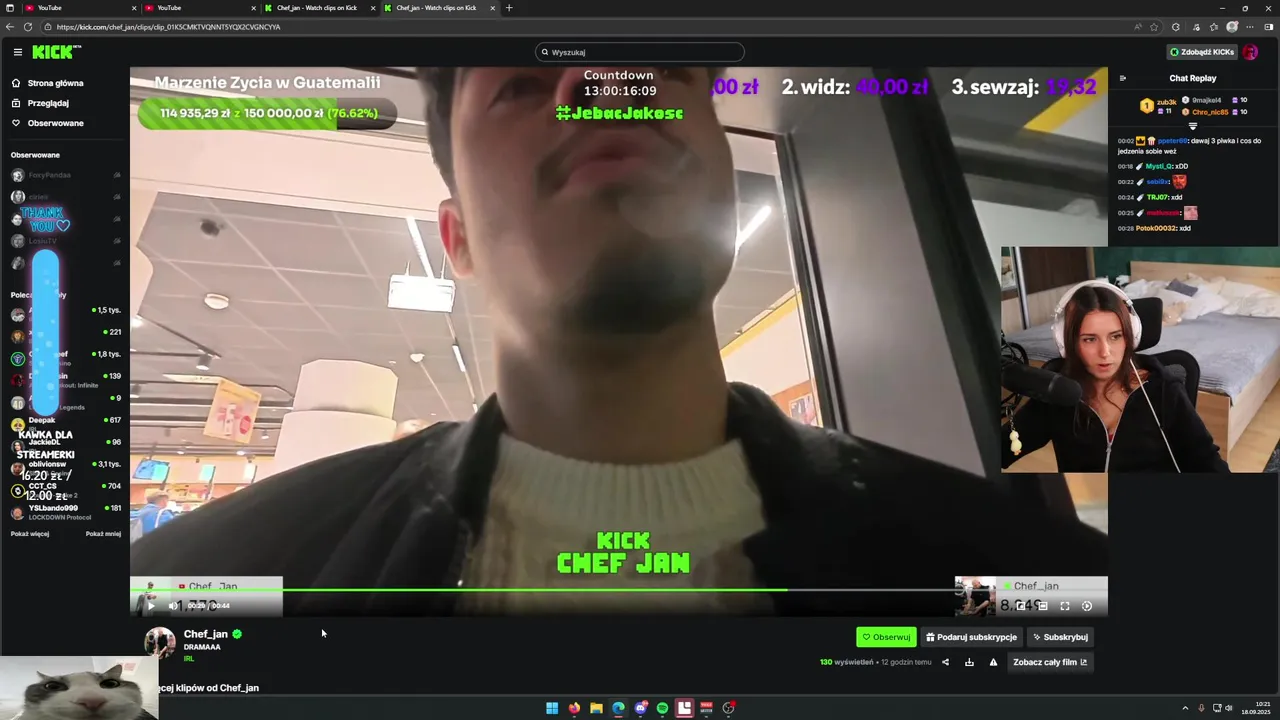Switch to first Chef_jan clips tab

pyautogui.click(x=320, y=8)
